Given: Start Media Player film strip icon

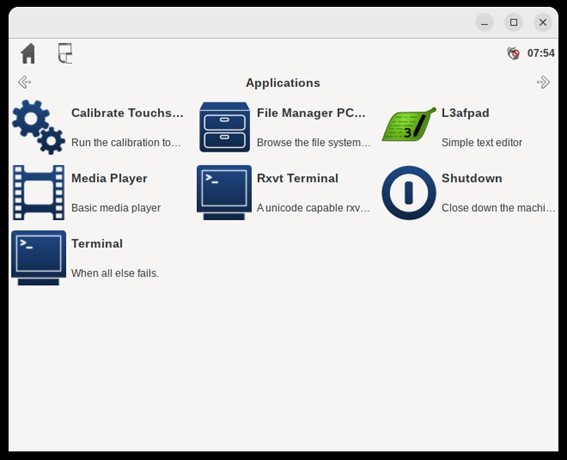Looking at the screenshot, I should point(39,192).
